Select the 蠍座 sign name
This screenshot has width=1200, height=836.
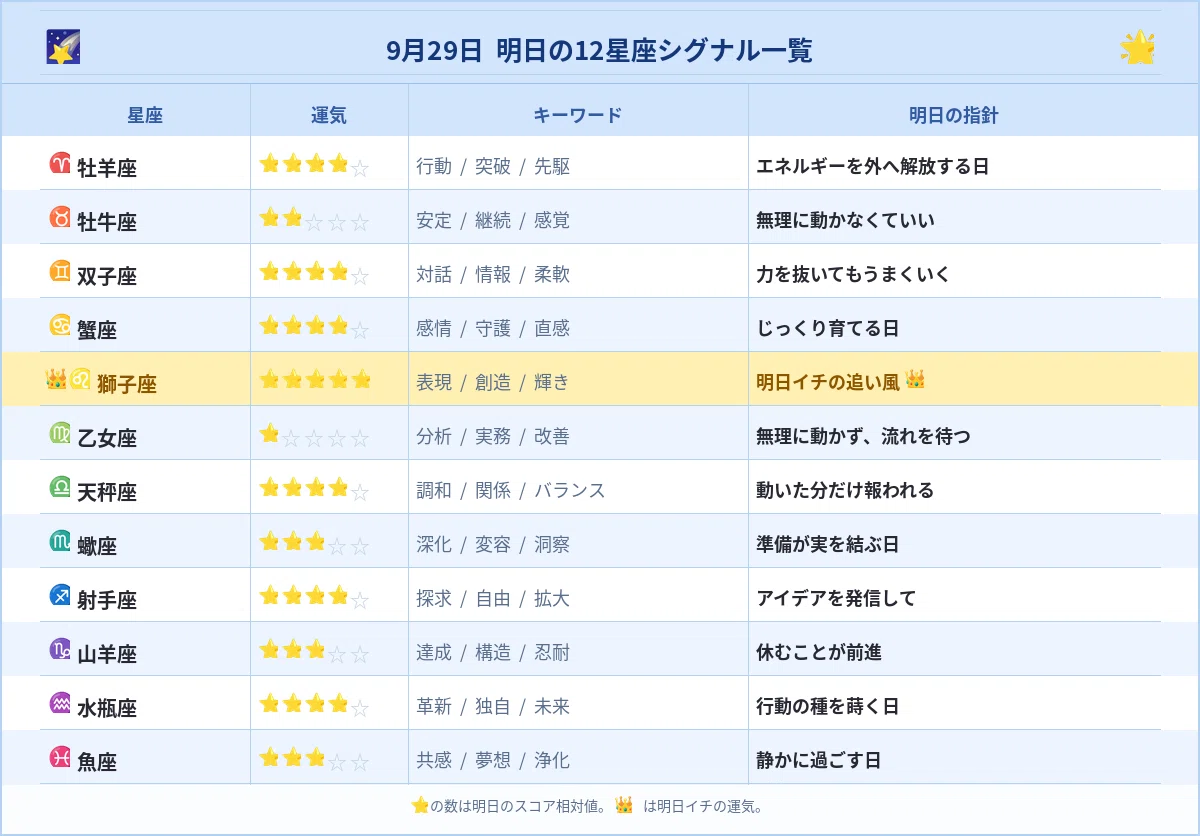coord(97,546)
